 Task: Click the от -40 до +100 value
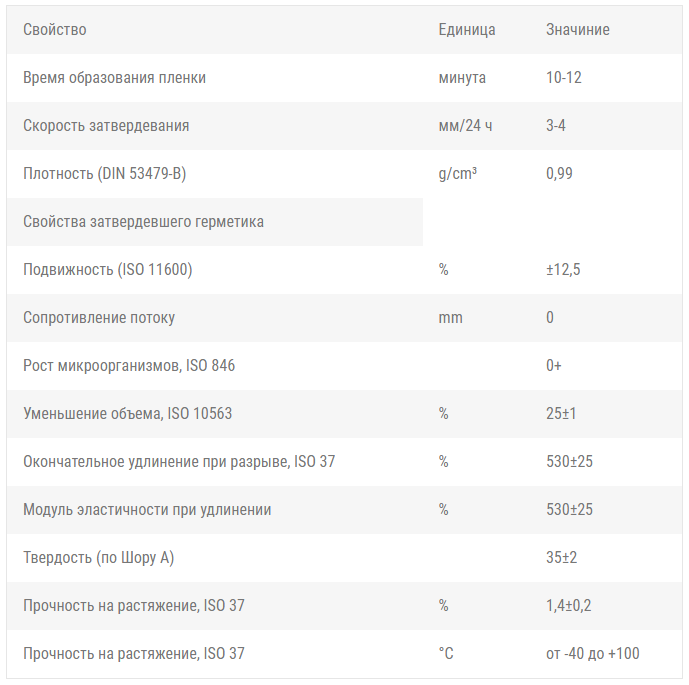click(593, 653)
